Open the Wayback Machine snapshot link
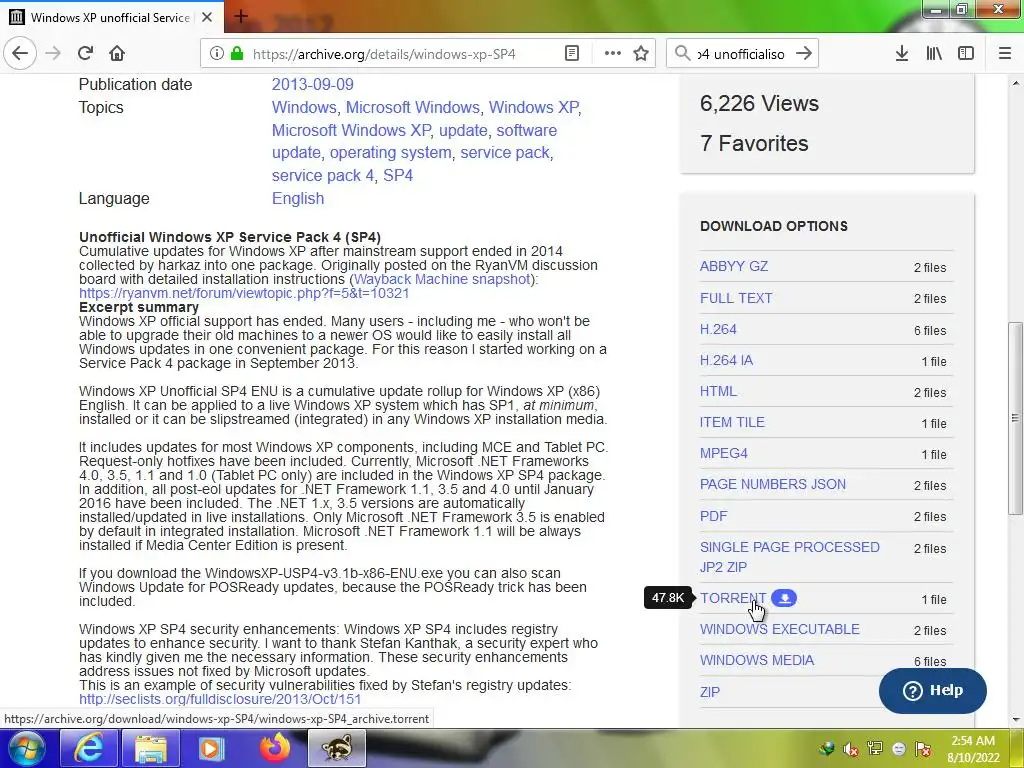 coord(441,279)
